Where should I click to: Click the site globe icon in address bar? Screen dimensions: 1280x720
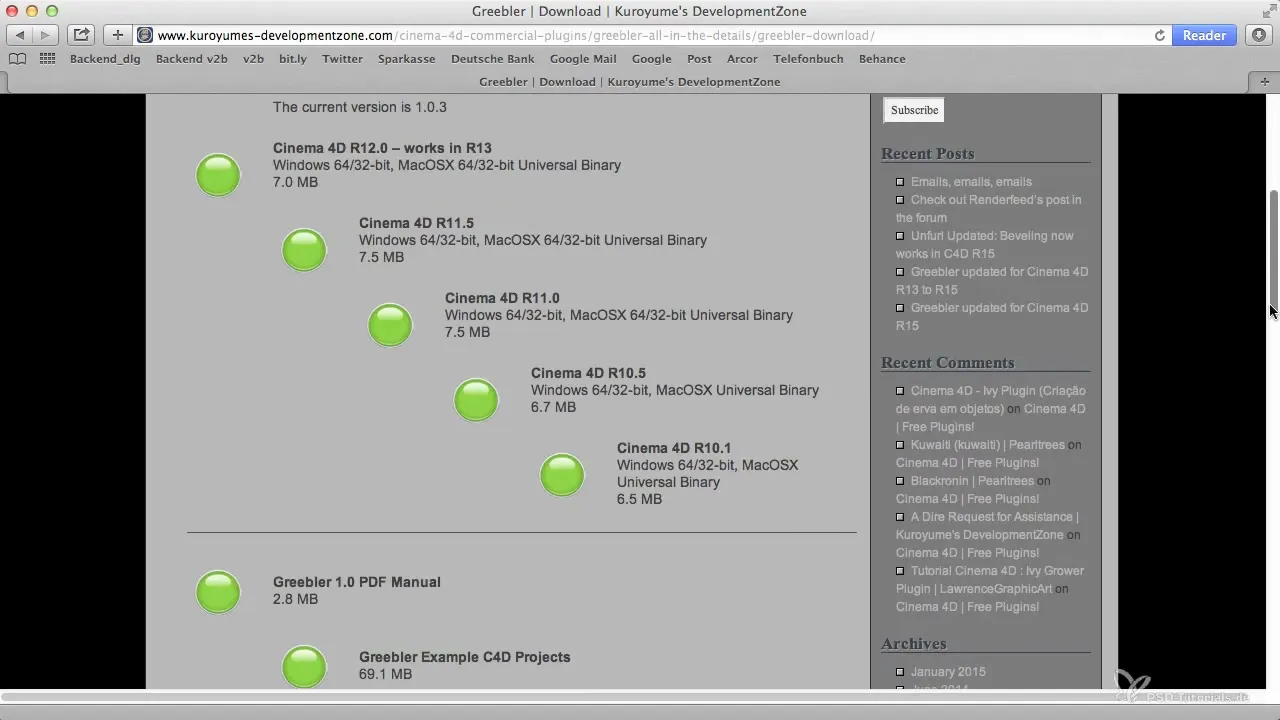pyautogui.click(x=145, y=35)
